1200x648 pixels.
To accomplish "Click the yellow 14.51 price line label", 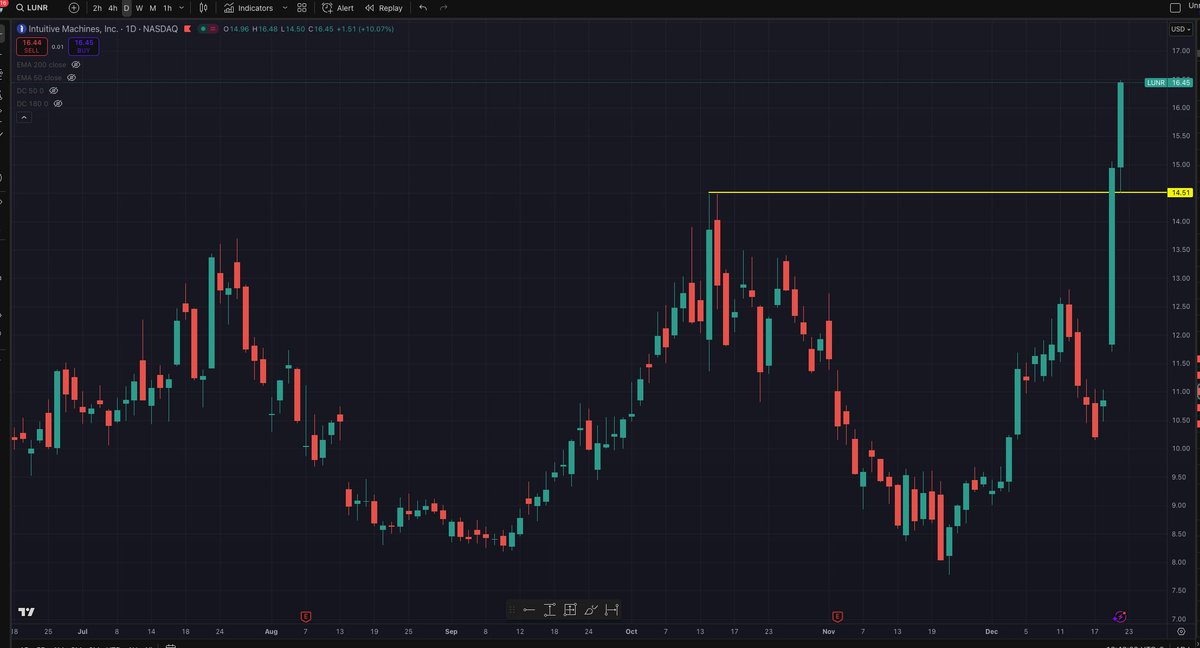I will pos(1180,192).
